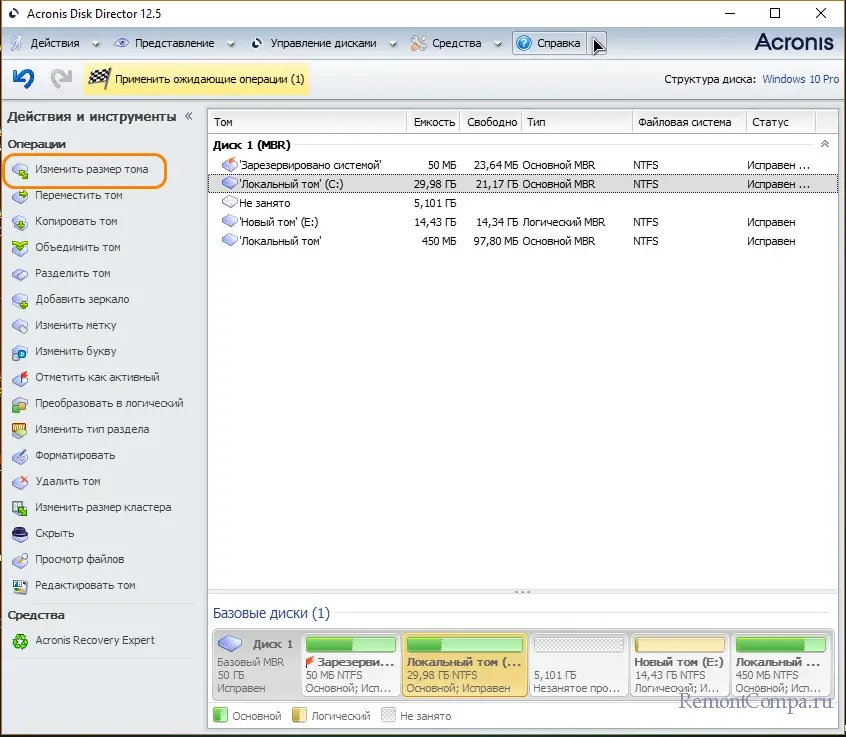Click the Merge volume icon (Объединить том)
The height and width of the screenshot is (737, 846).
point(20,248)
